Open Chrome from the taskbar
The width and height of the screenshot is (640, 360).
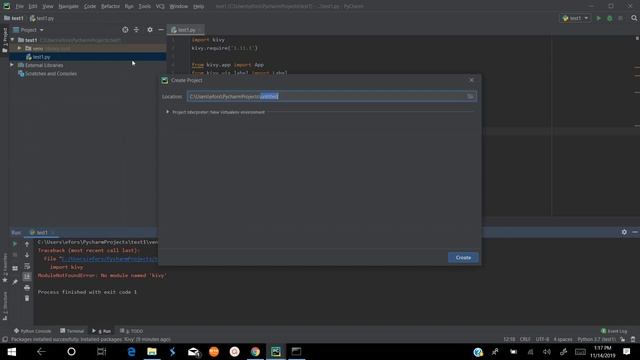pyautogui.click(x=255, y=352)
